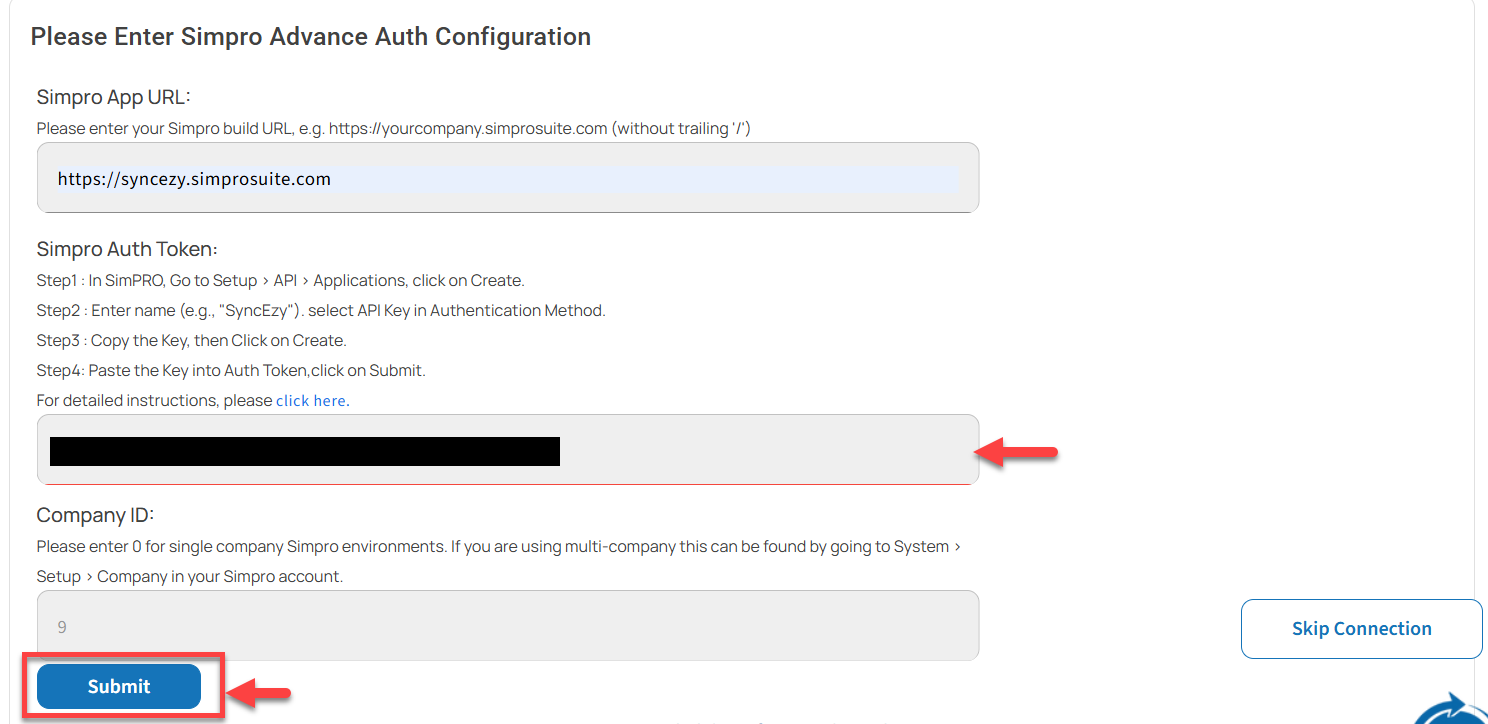Select the 'Simpro App URL:' label
This screenshot has width=1488, height=724.
tap(114, 97)
